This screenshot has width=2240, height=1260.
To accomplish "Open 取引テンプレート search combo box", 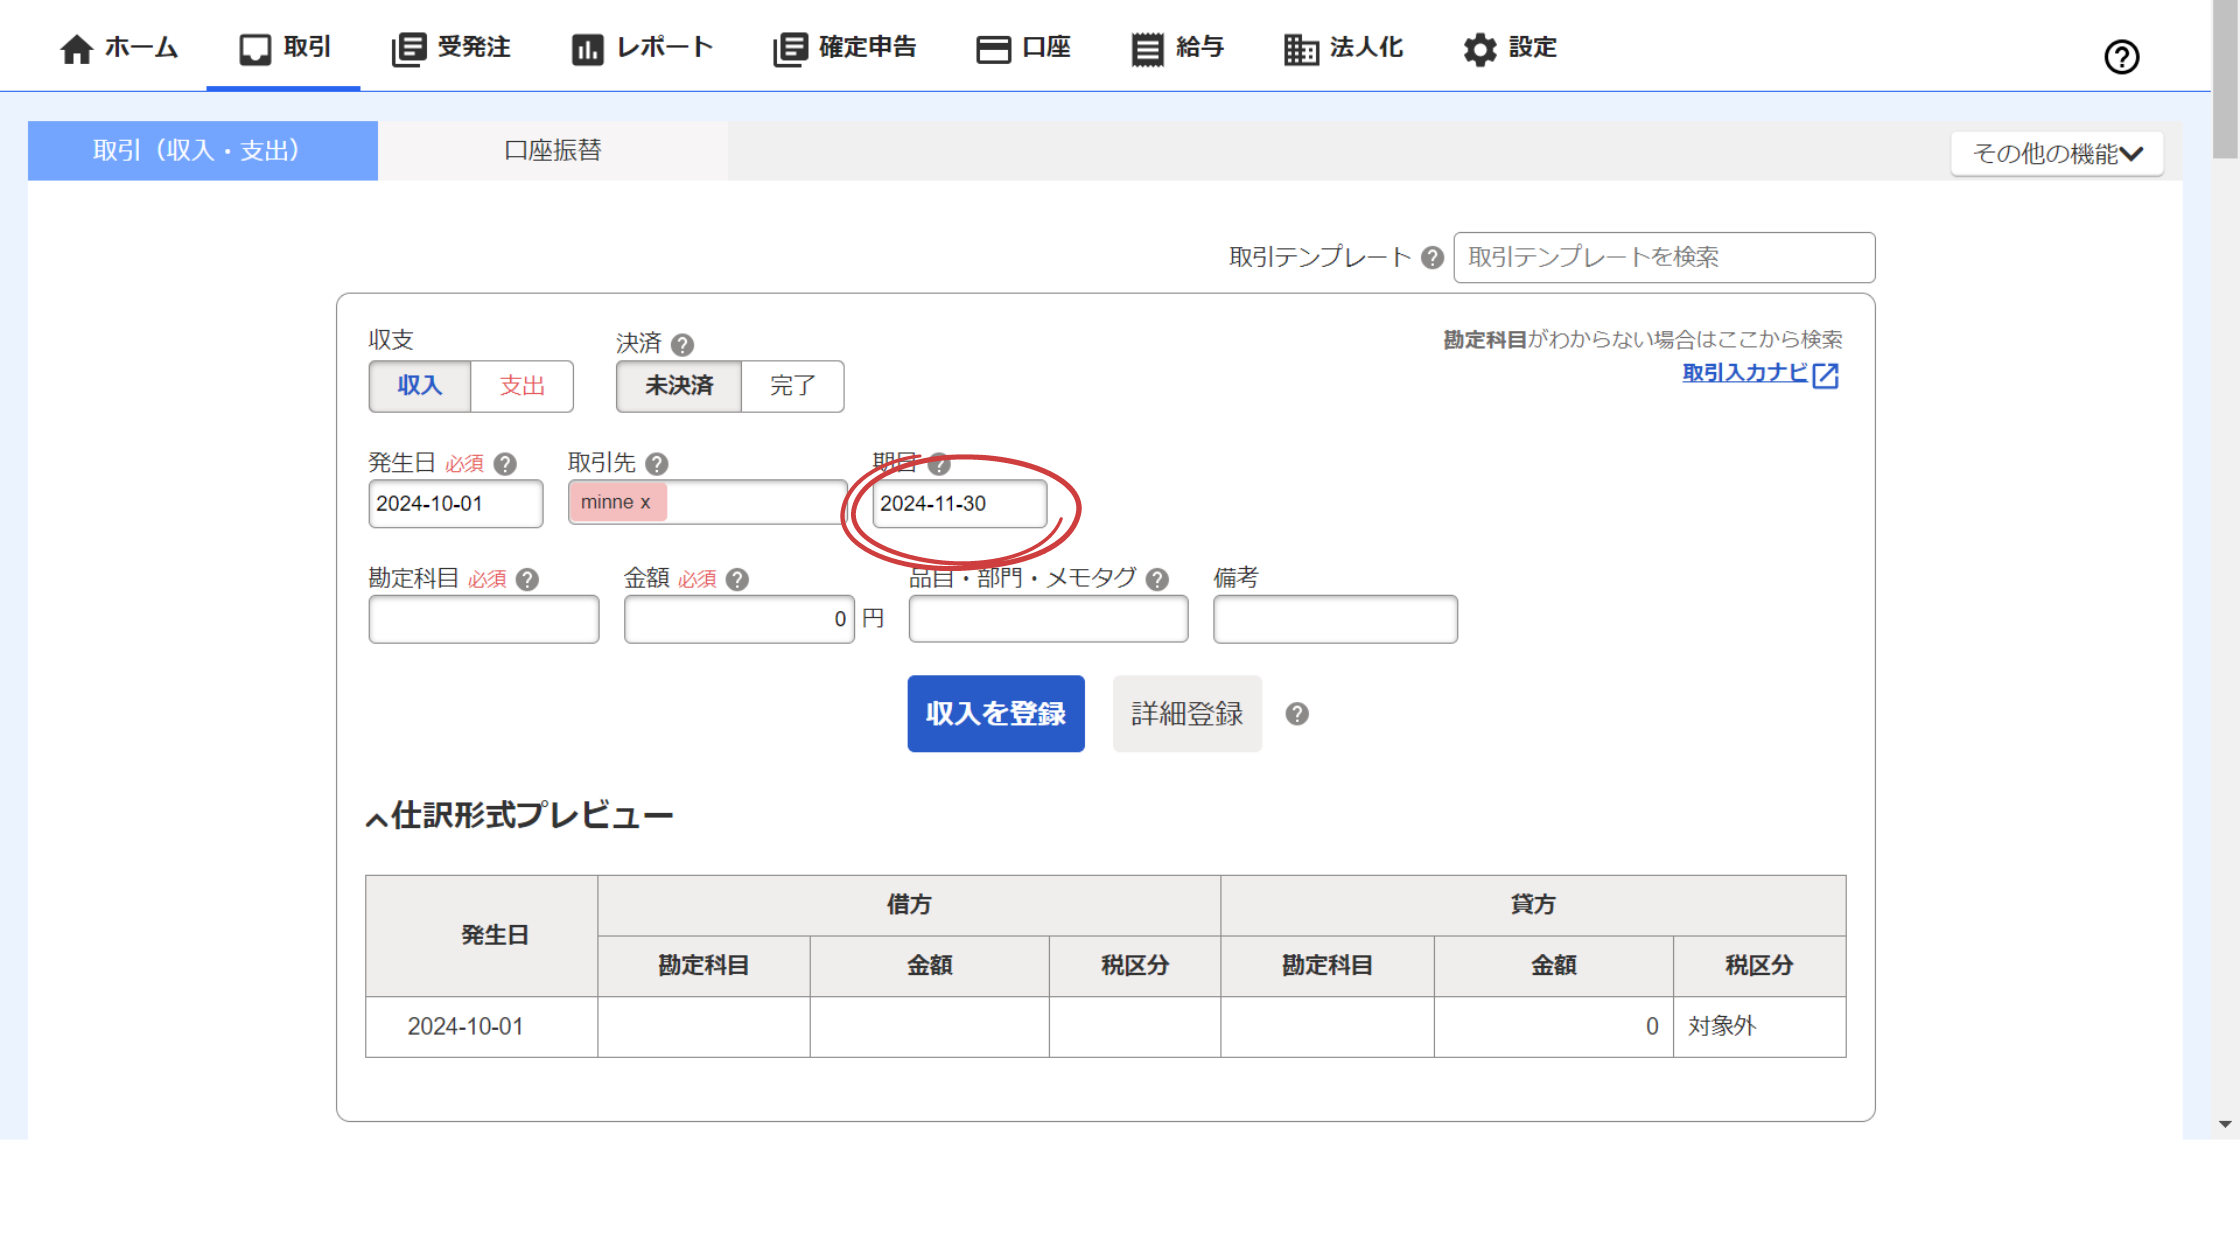I will (1663, 258).
